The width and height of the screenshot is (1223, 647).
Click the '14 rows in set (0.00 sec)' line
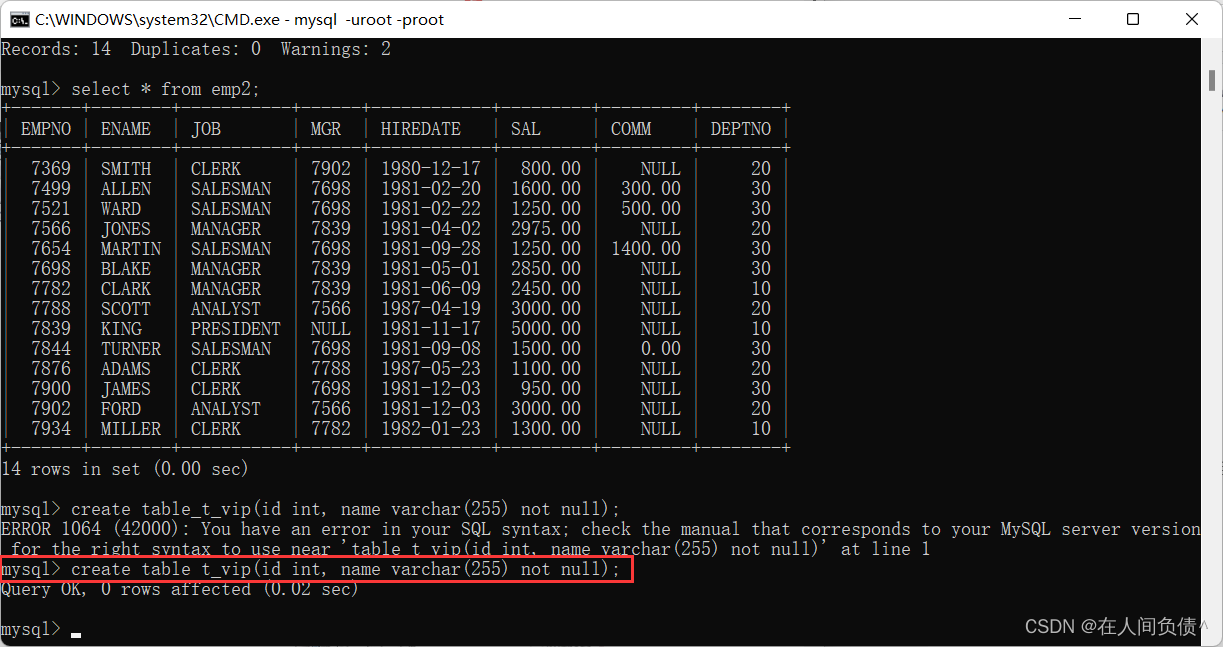[x=125, y=469]
